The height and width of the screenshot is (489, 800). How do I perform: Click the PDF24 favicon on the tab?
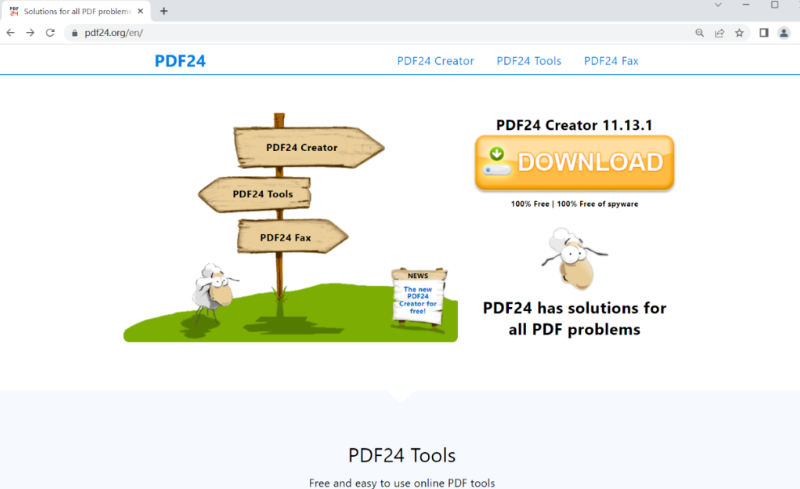pos(14,11)
